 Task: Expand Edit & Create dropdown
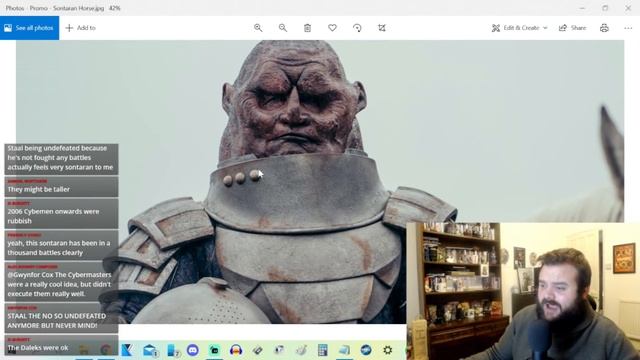click(x=519, y=28)
